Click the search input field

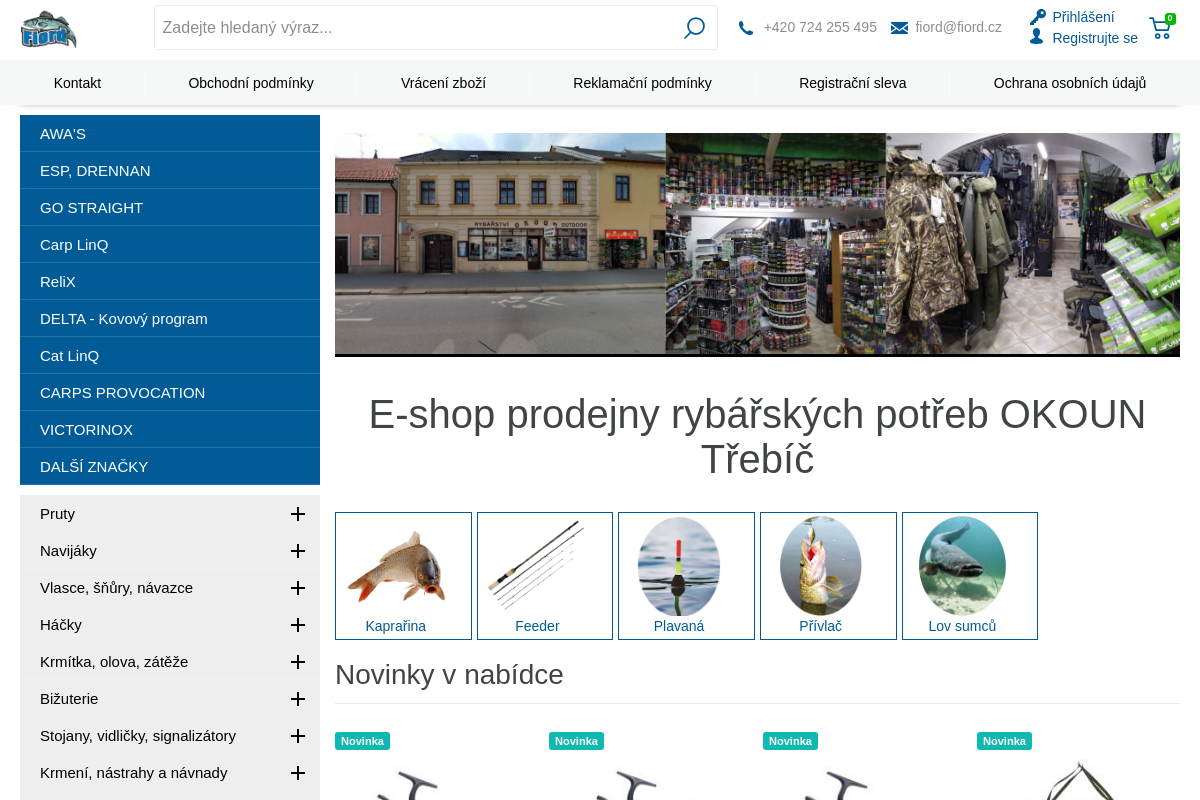415,28
